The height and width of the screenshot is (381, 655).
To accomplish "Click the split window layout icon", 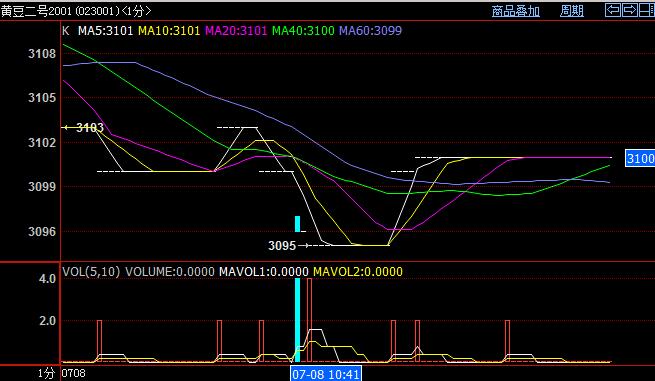I will [646, 10].
